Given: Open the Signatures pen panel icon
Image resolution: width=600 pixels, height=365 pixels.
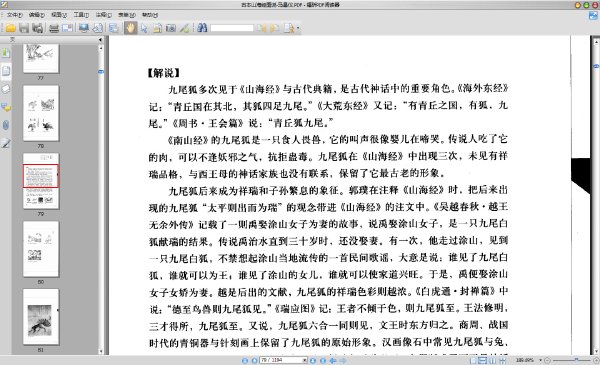Looking at the screenshot, I should click(x=6, y=143).
